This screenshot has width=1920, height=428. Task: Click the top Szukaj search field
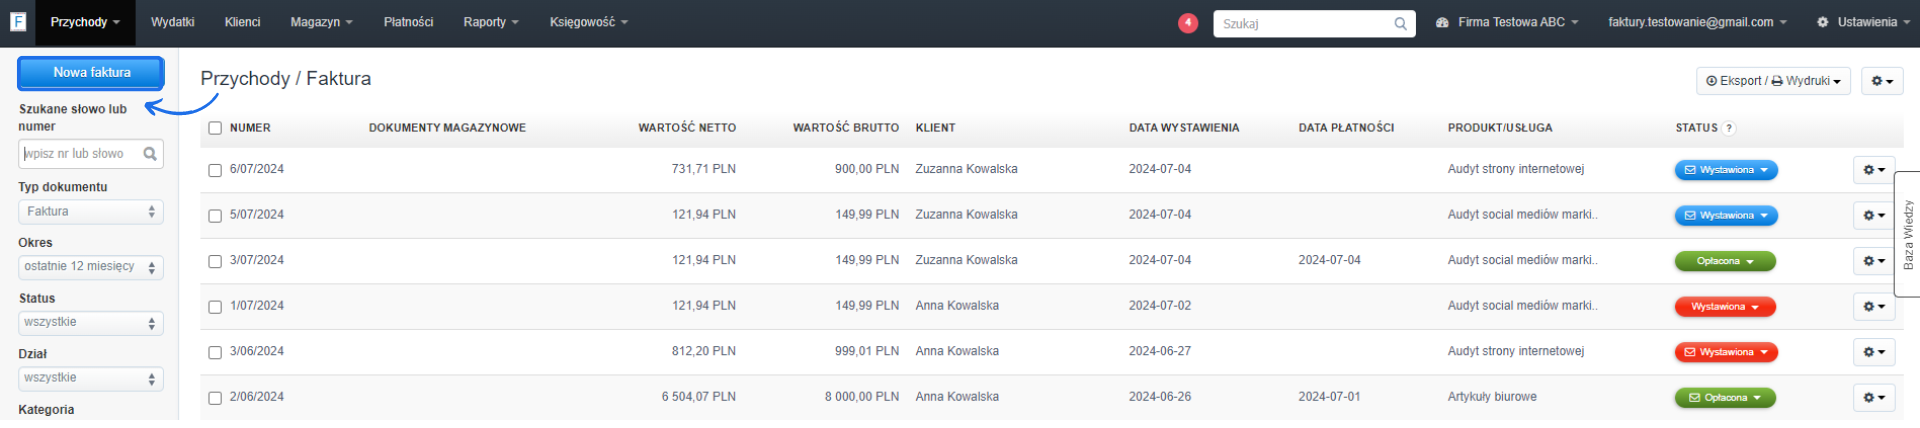click(x=1303, y=24)
